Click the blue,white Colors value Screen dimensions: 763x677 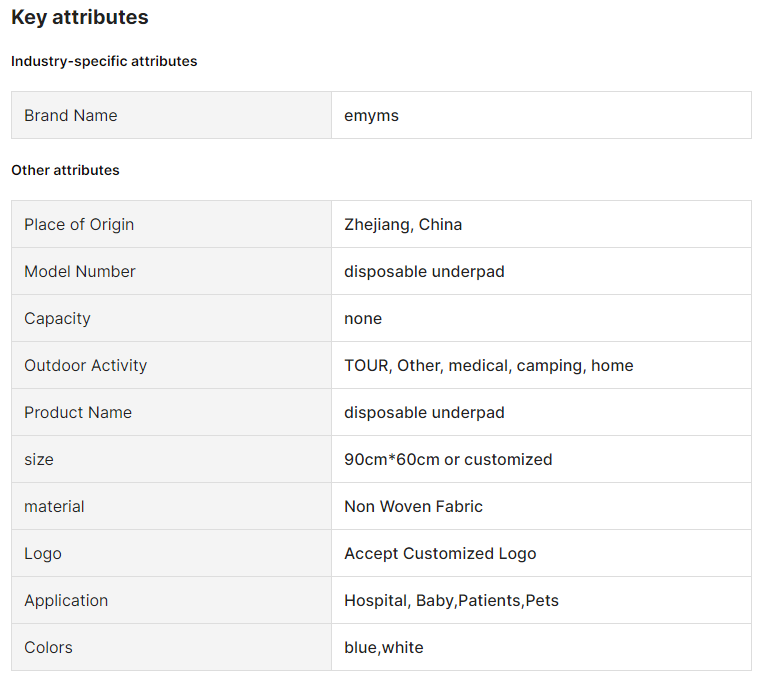[383, 648]
